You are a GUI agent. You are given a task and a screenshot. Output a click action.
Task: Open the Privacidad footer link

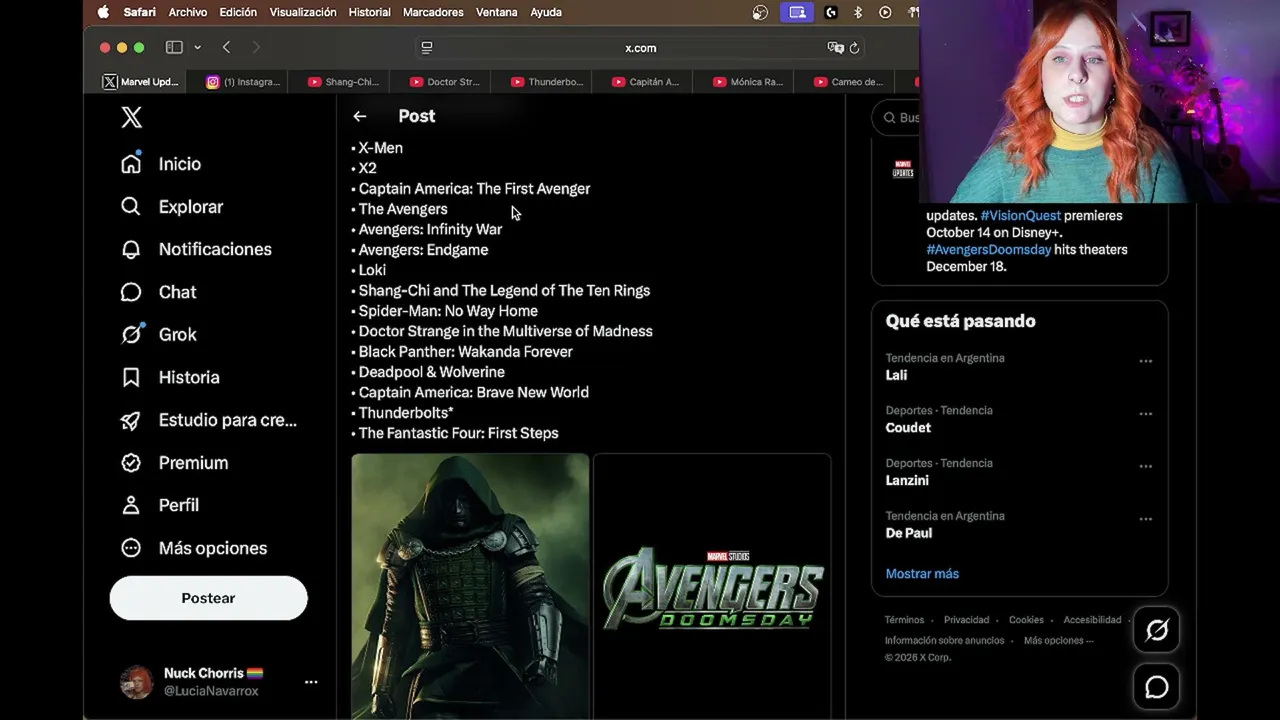966,620
